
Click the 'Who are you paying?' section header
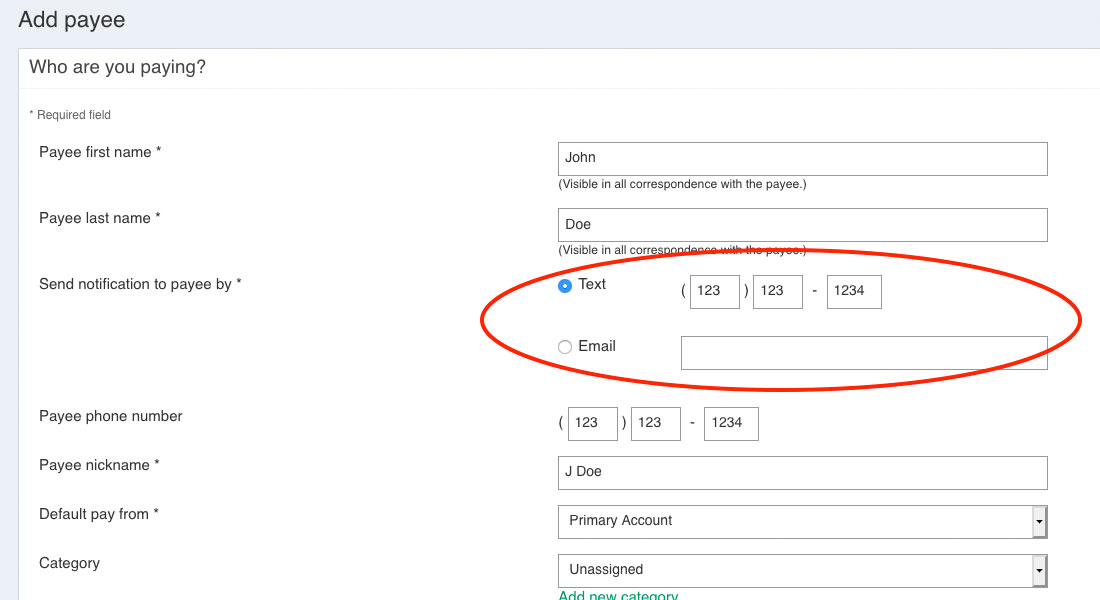pyautogui.click(x=118, y=68)
